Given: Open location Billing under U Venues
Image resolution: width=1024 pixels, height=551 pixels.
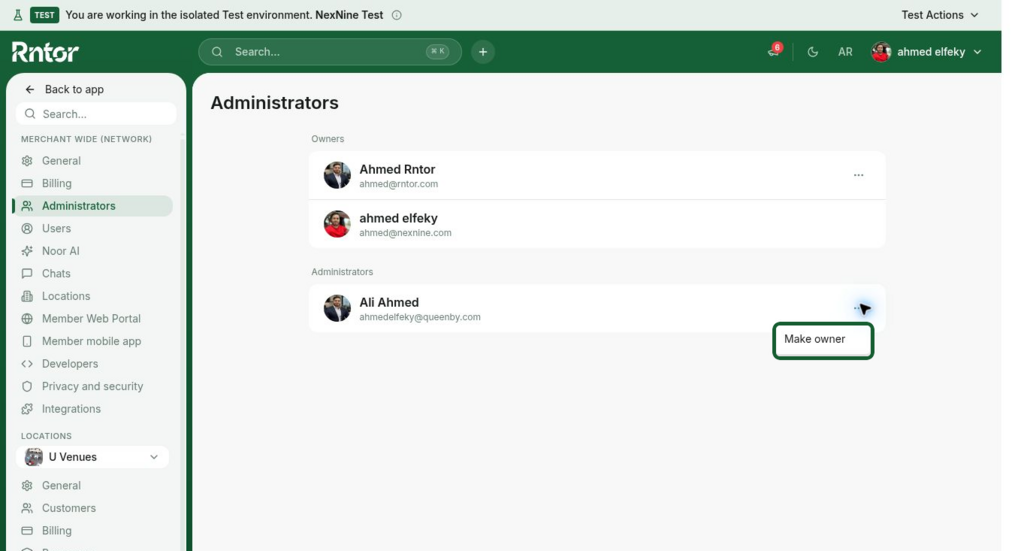Looking at the screenshot, I should coord(93,531).
